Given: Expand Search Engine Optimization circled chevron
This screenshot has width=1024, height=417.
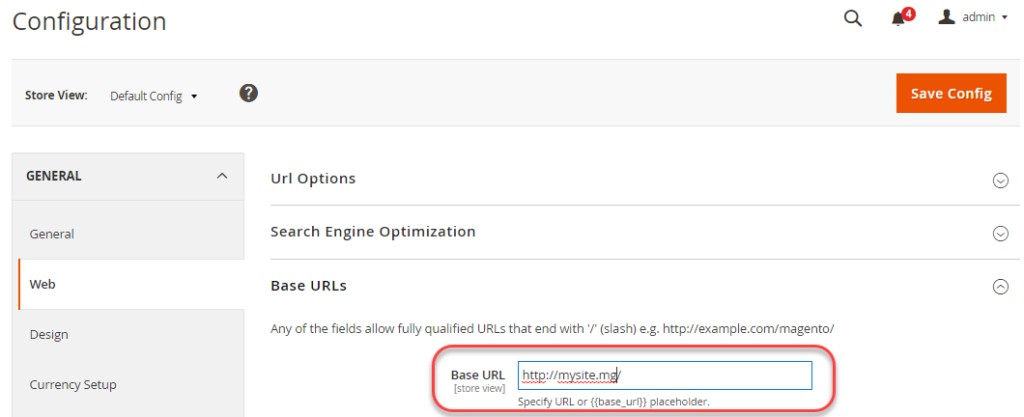Looking at the screenshot, I should coord(1000,234).
